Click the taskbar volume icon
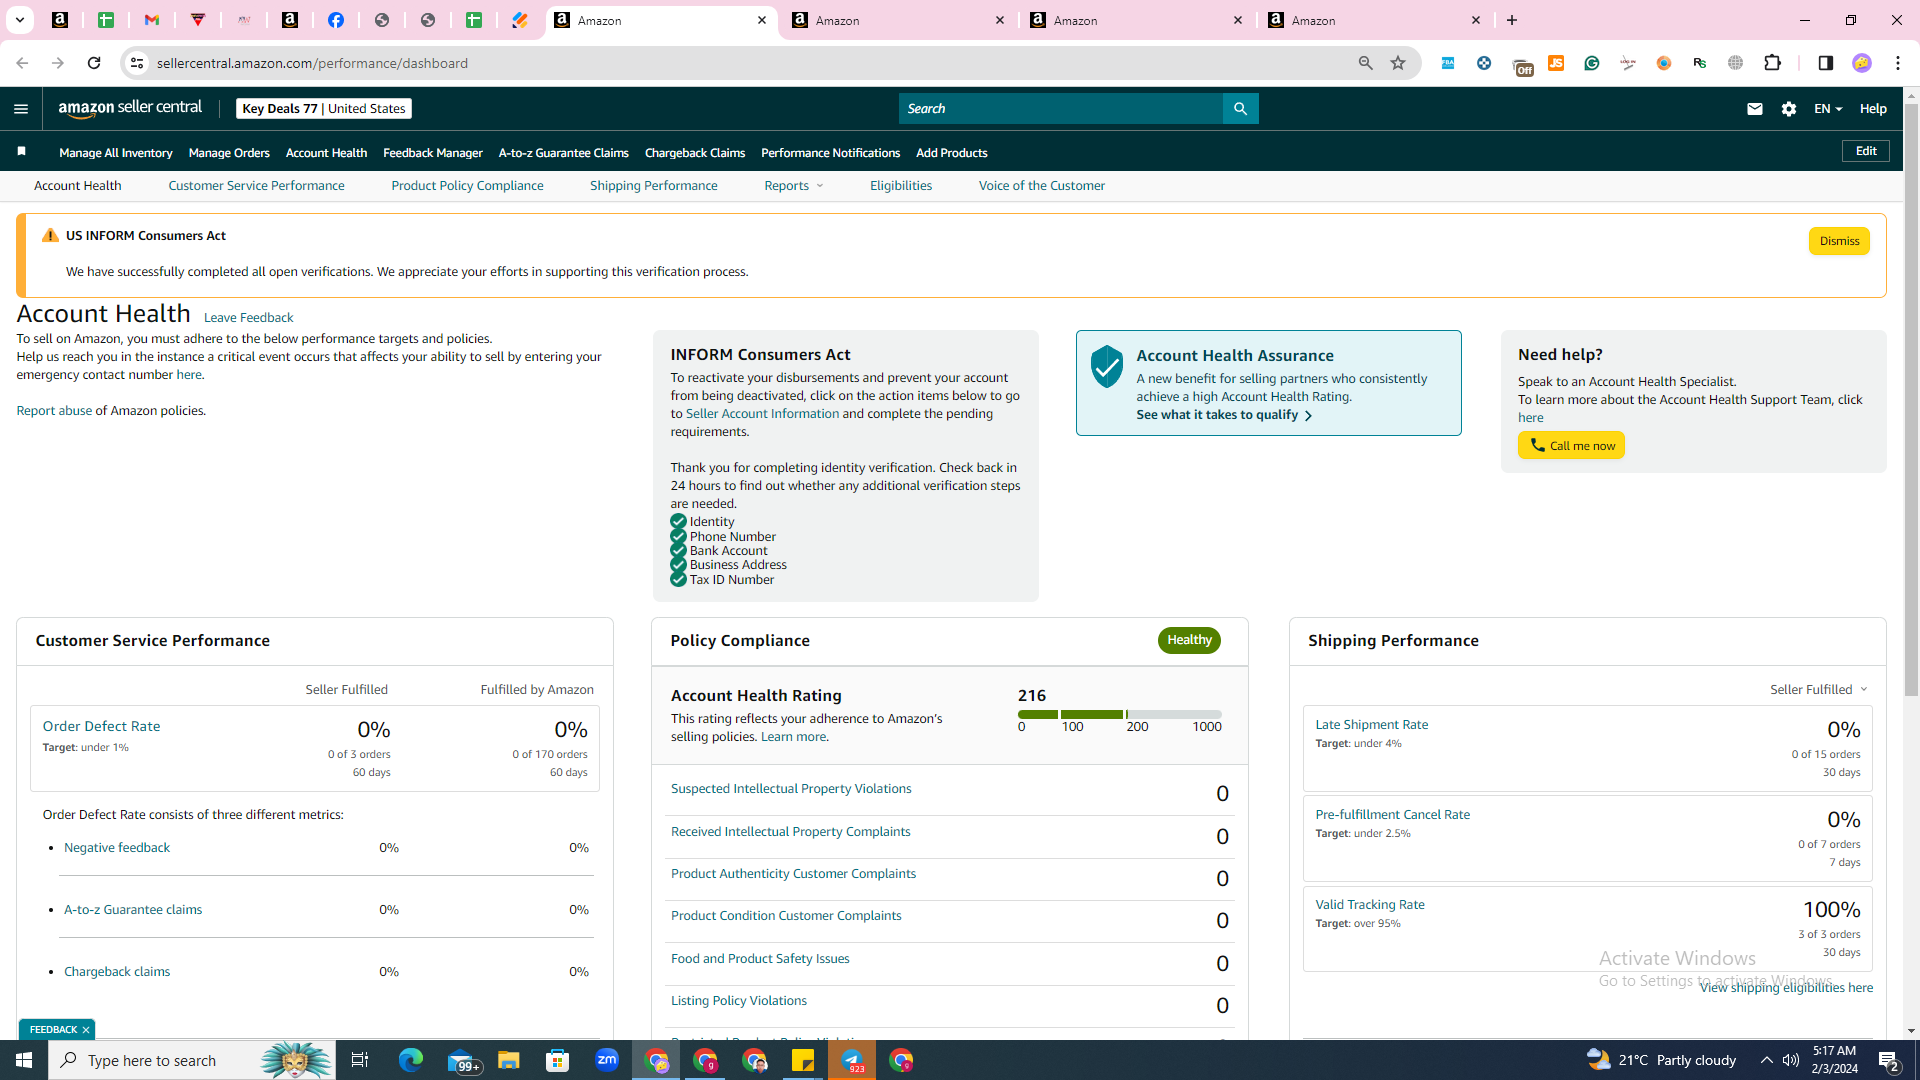 point(1791,1060)
